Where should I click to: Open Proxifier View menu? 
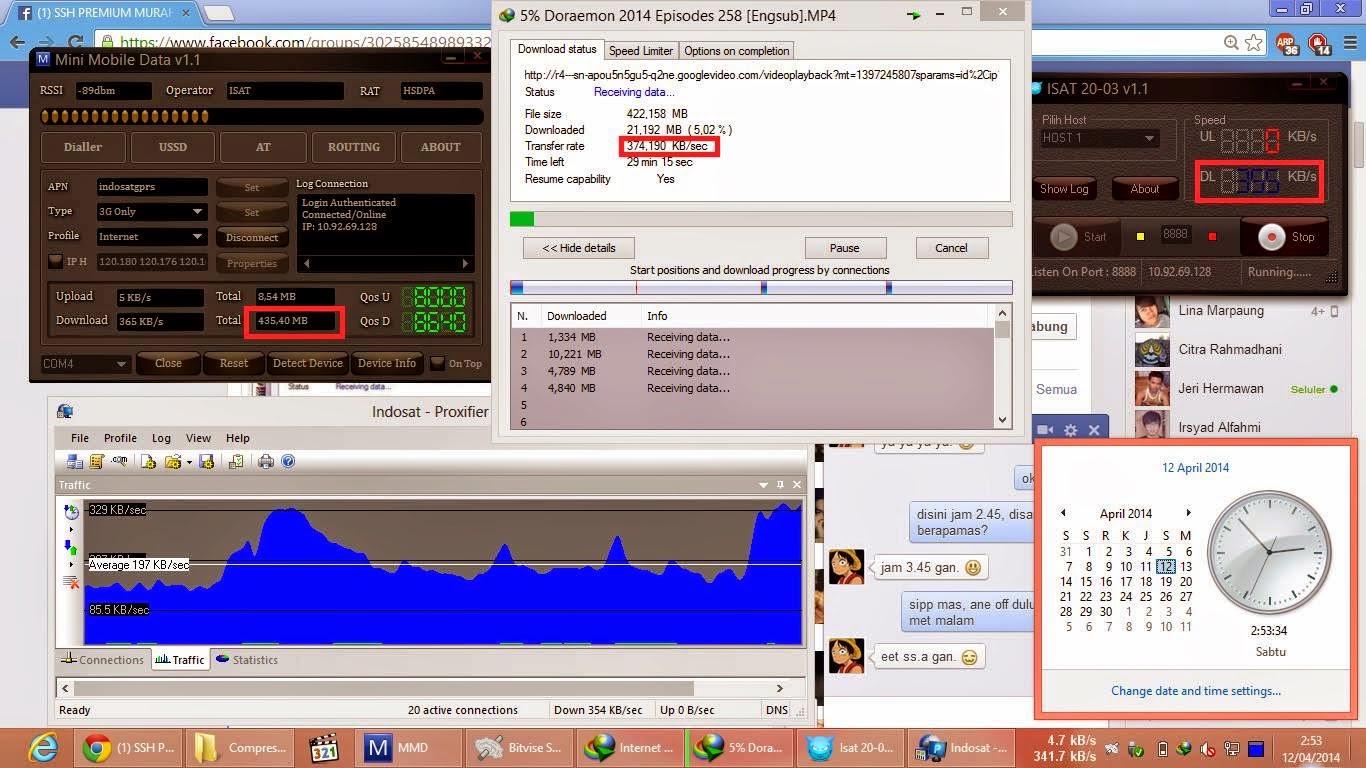(x=198, y=438)
